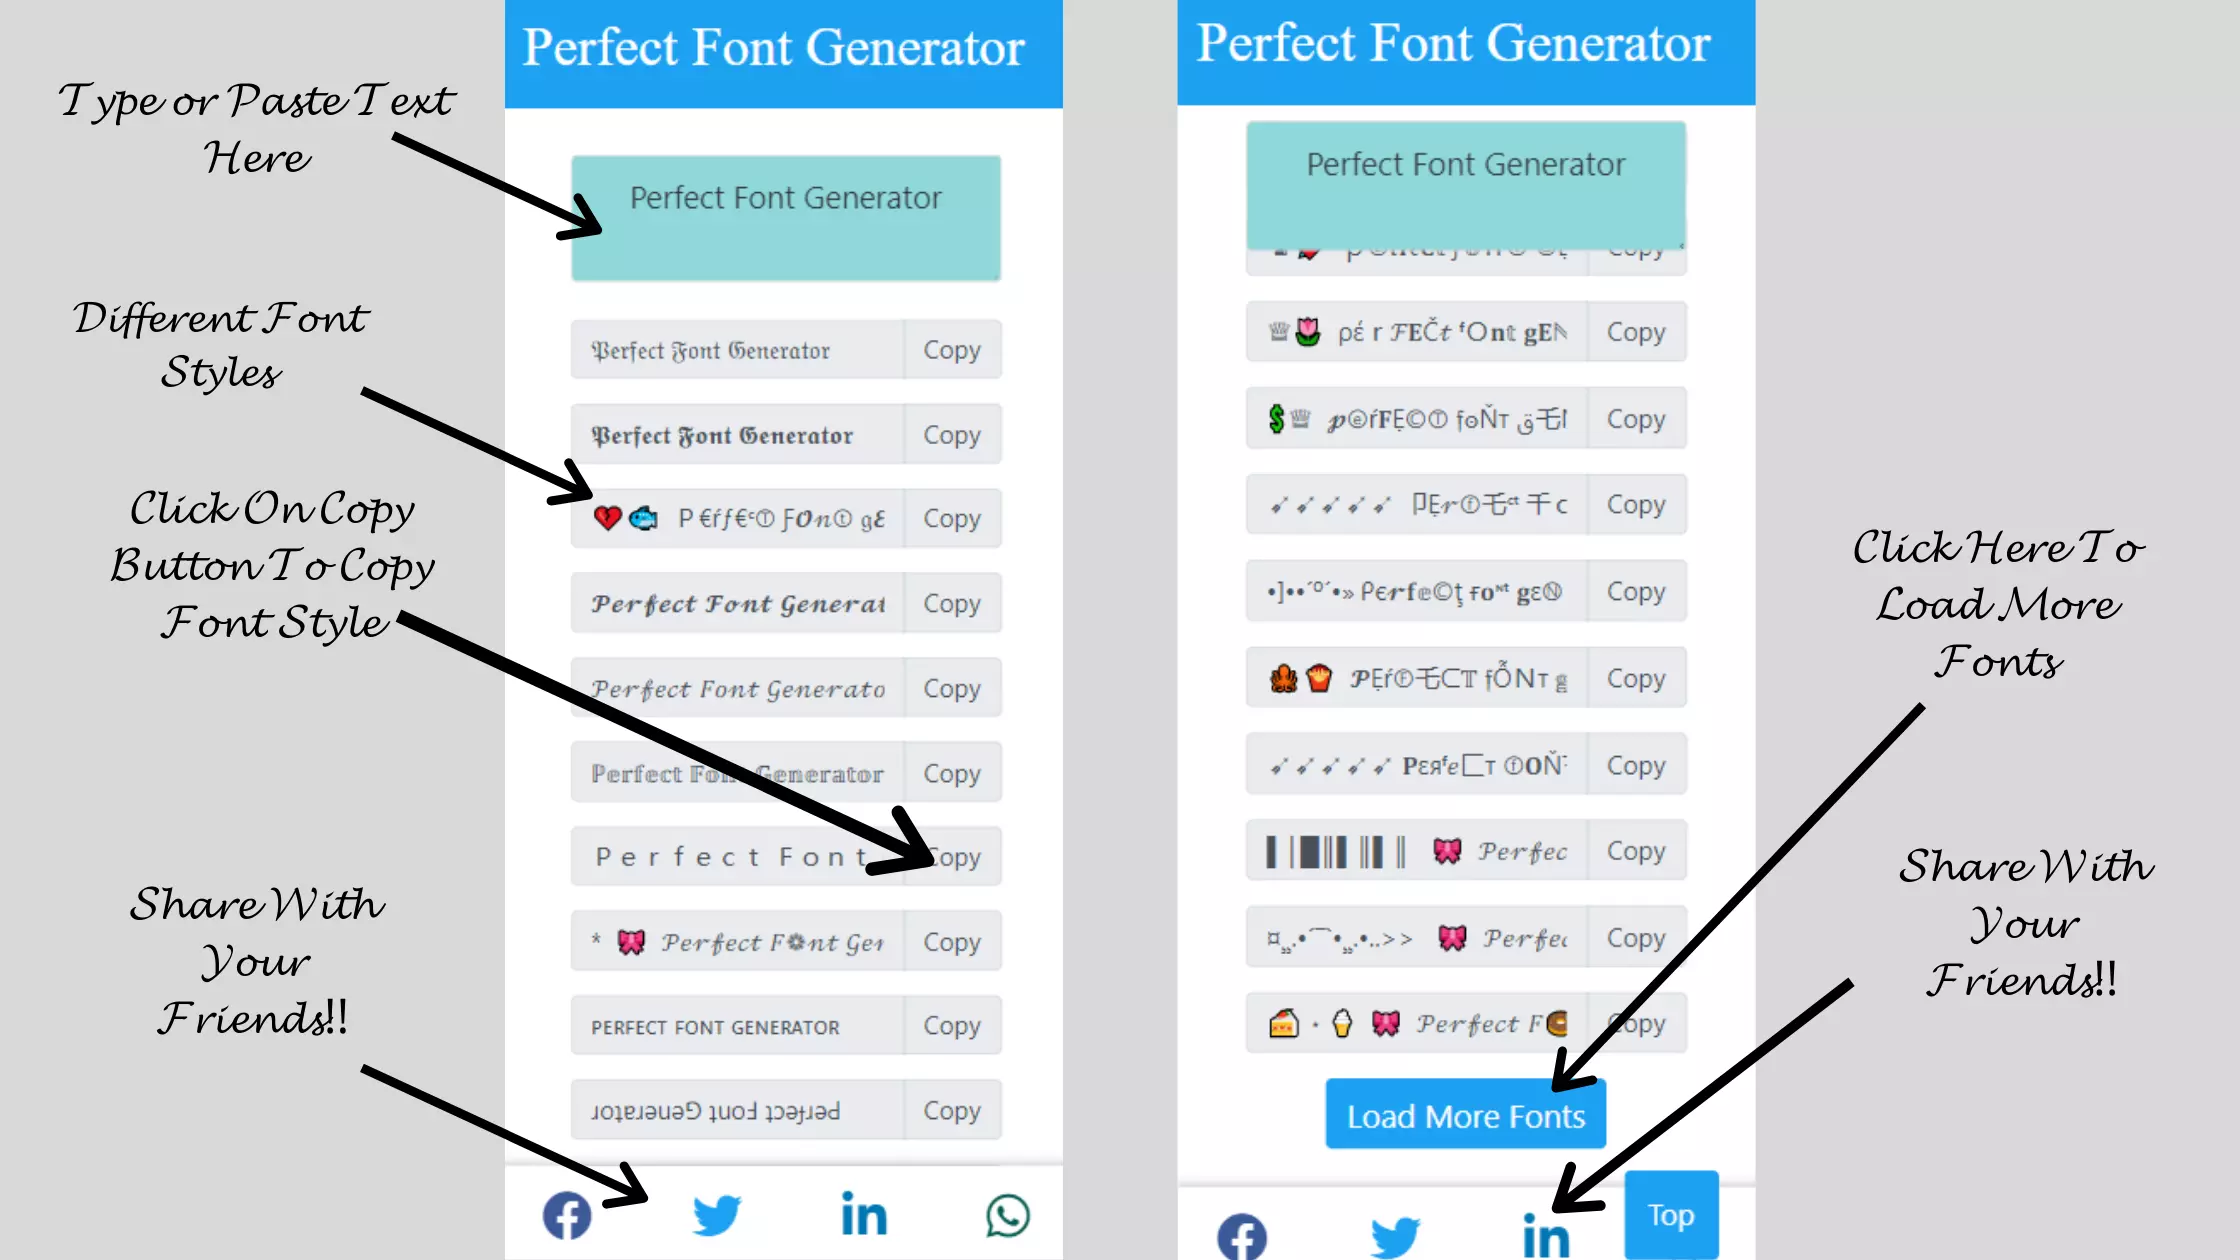Click Copy on reversed mirrored font
This screenshot has width=2240, height=1260.
(x=951, y=1111)
